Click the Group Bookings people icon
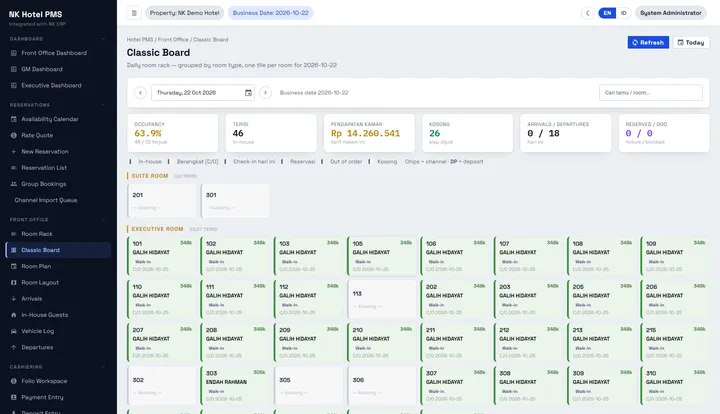This screenshot has width=720, height=414. click(14, 184)
